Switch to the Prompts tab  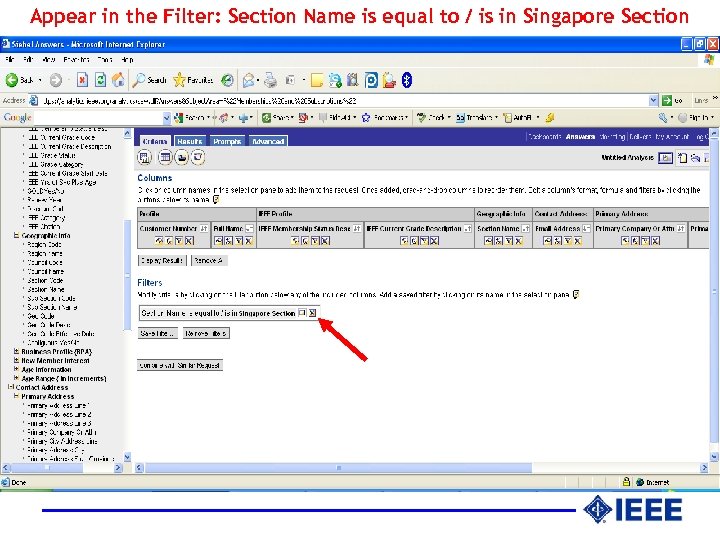[x=227, y=141]
